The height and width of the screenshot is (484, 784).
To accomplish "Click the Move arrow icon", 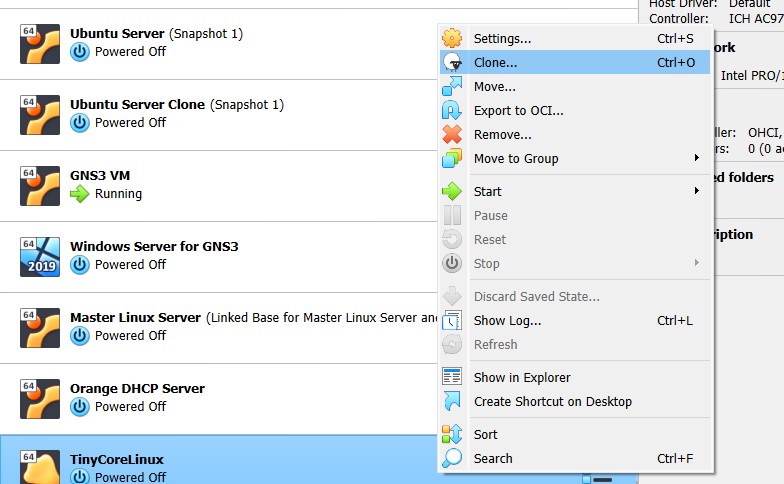I will (x=452, y=86).
